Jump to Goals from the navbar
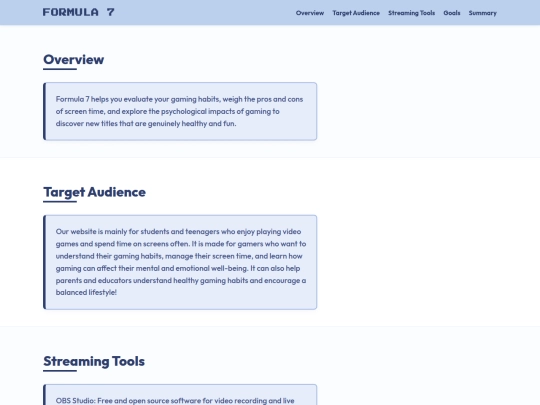 [x=451, y=13]
